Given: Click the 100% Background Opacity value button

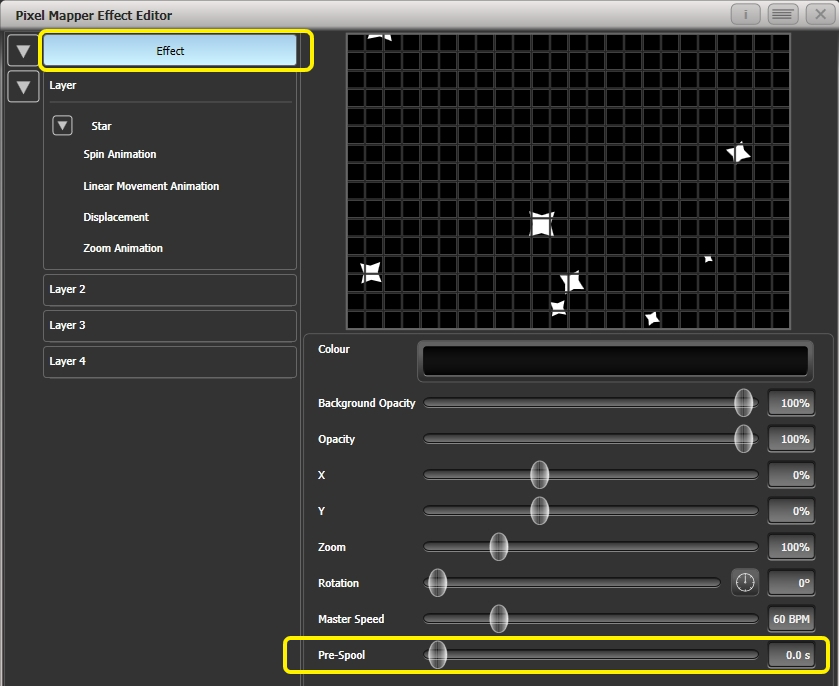Looking at the screenshot, I should point(791,403).
